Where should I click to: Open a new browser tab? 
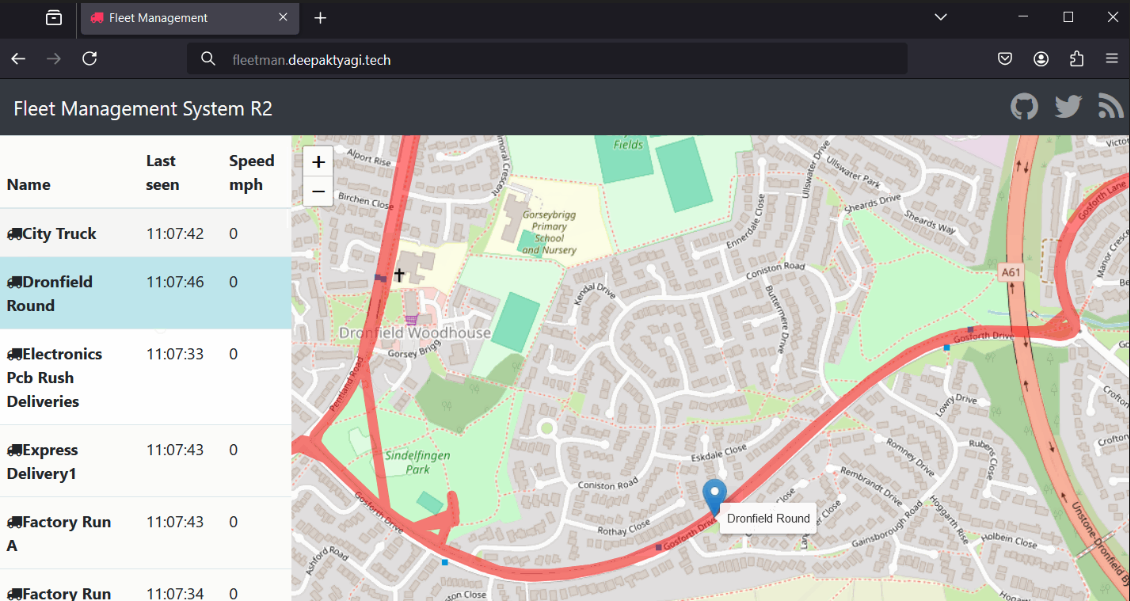[x=321, y=18]
